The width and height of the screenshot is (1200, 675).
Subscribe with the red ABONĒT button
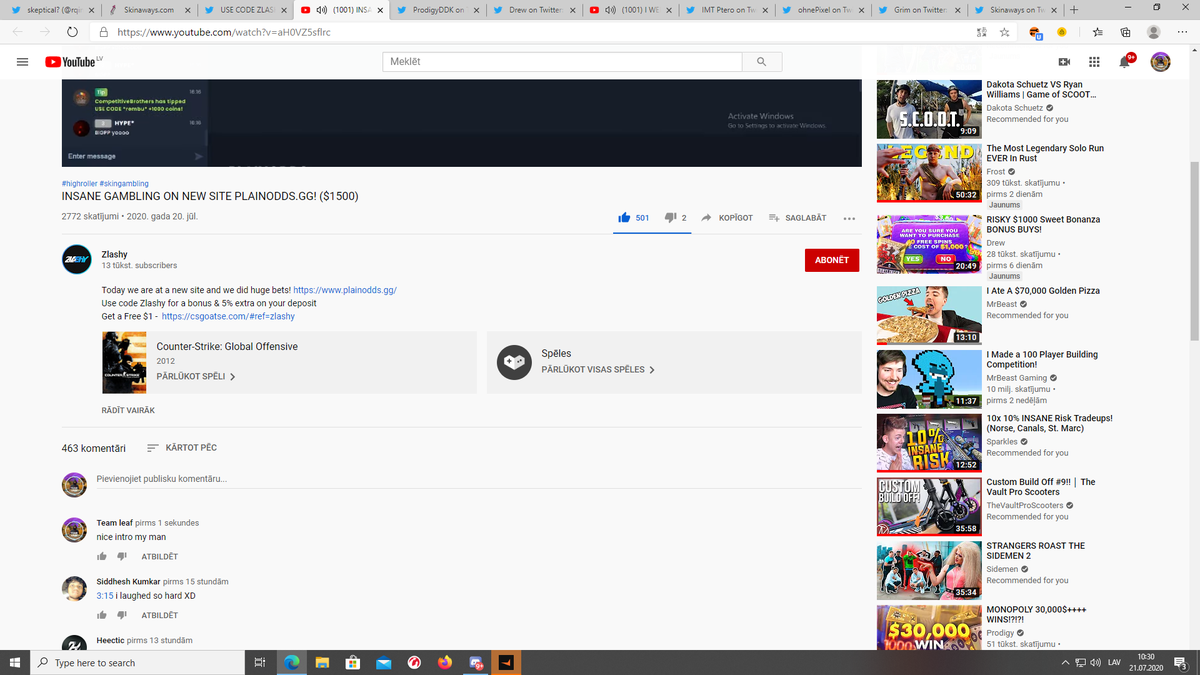click(x=831, y=260)
